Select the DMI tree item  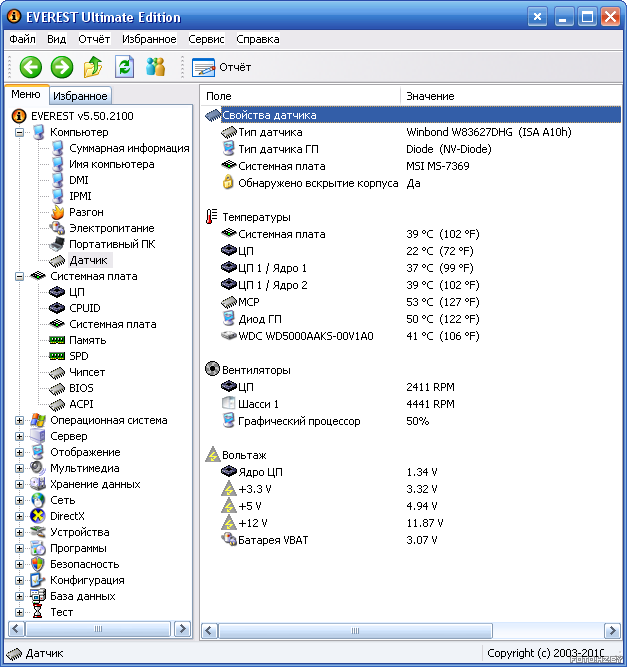[79, 180]
